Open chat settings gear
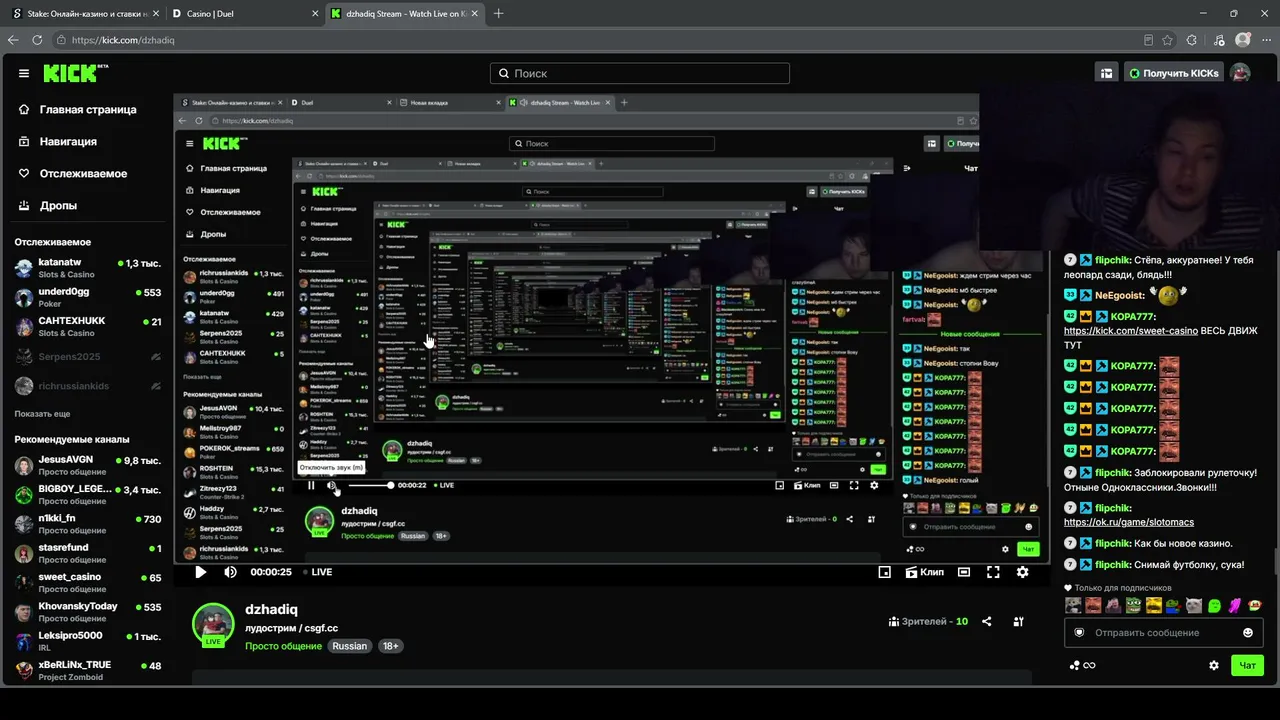 1214,665
